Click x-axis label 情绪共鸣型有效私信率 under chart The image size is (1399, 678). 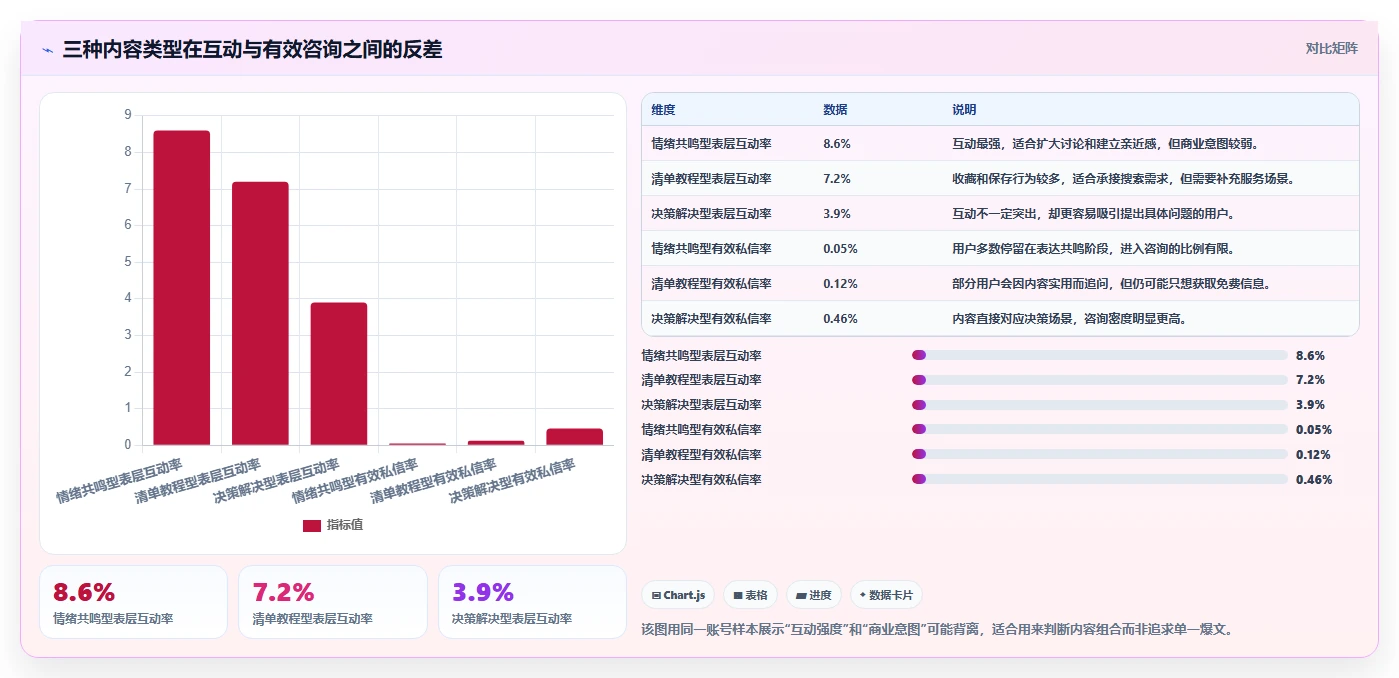(x=357, y=481)
